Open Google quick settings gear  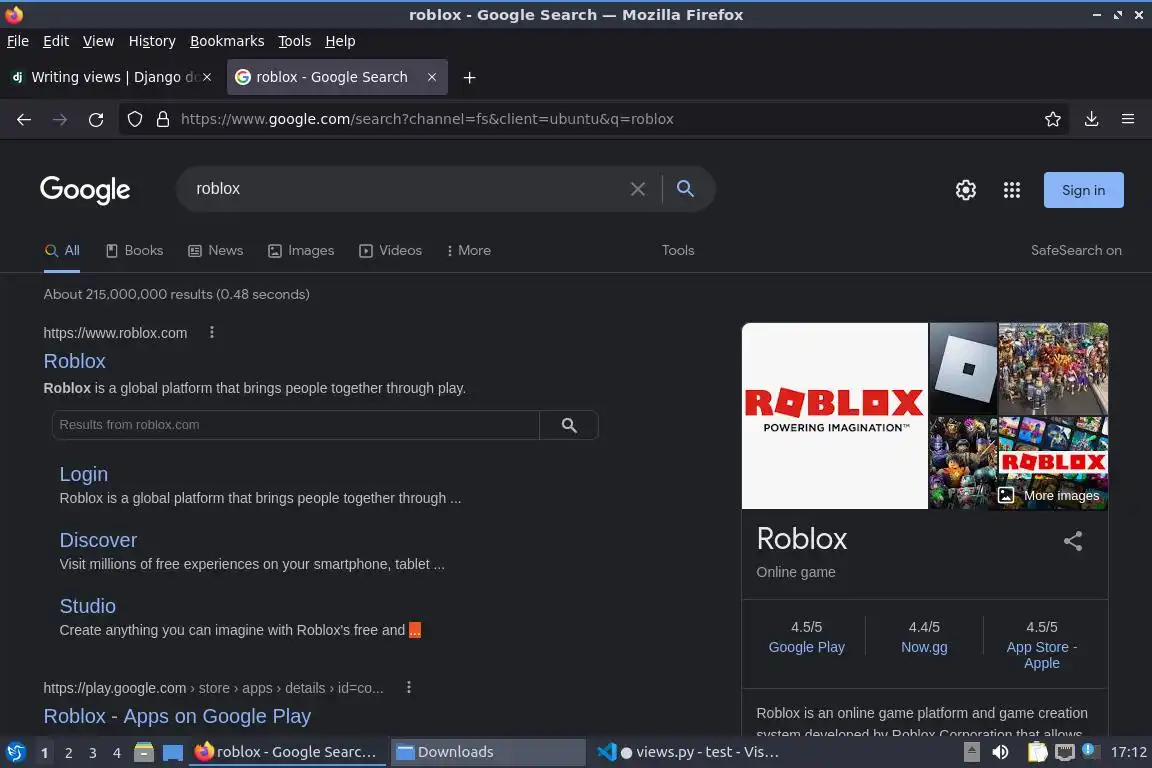pos(965,190)
